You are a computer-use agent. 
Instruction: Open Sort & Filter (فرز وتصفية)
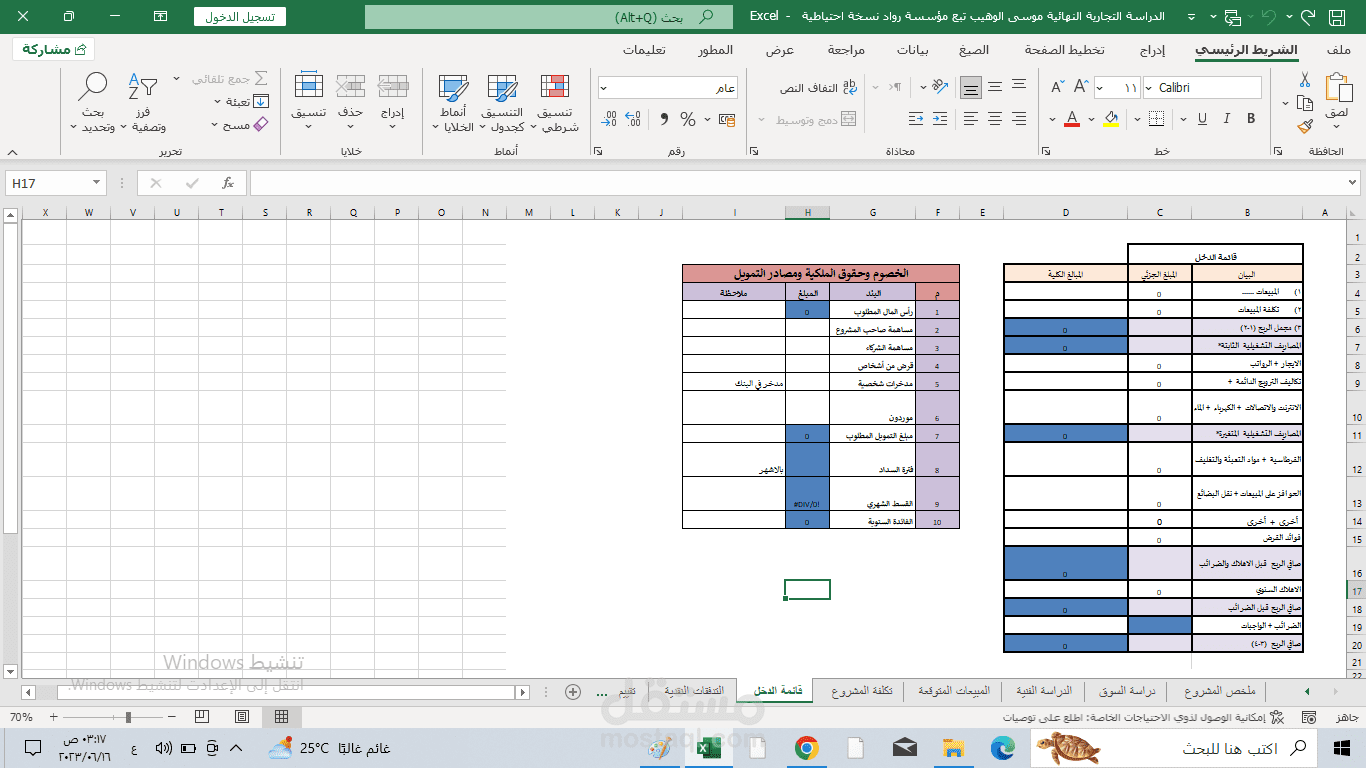(x=143, y=104)
